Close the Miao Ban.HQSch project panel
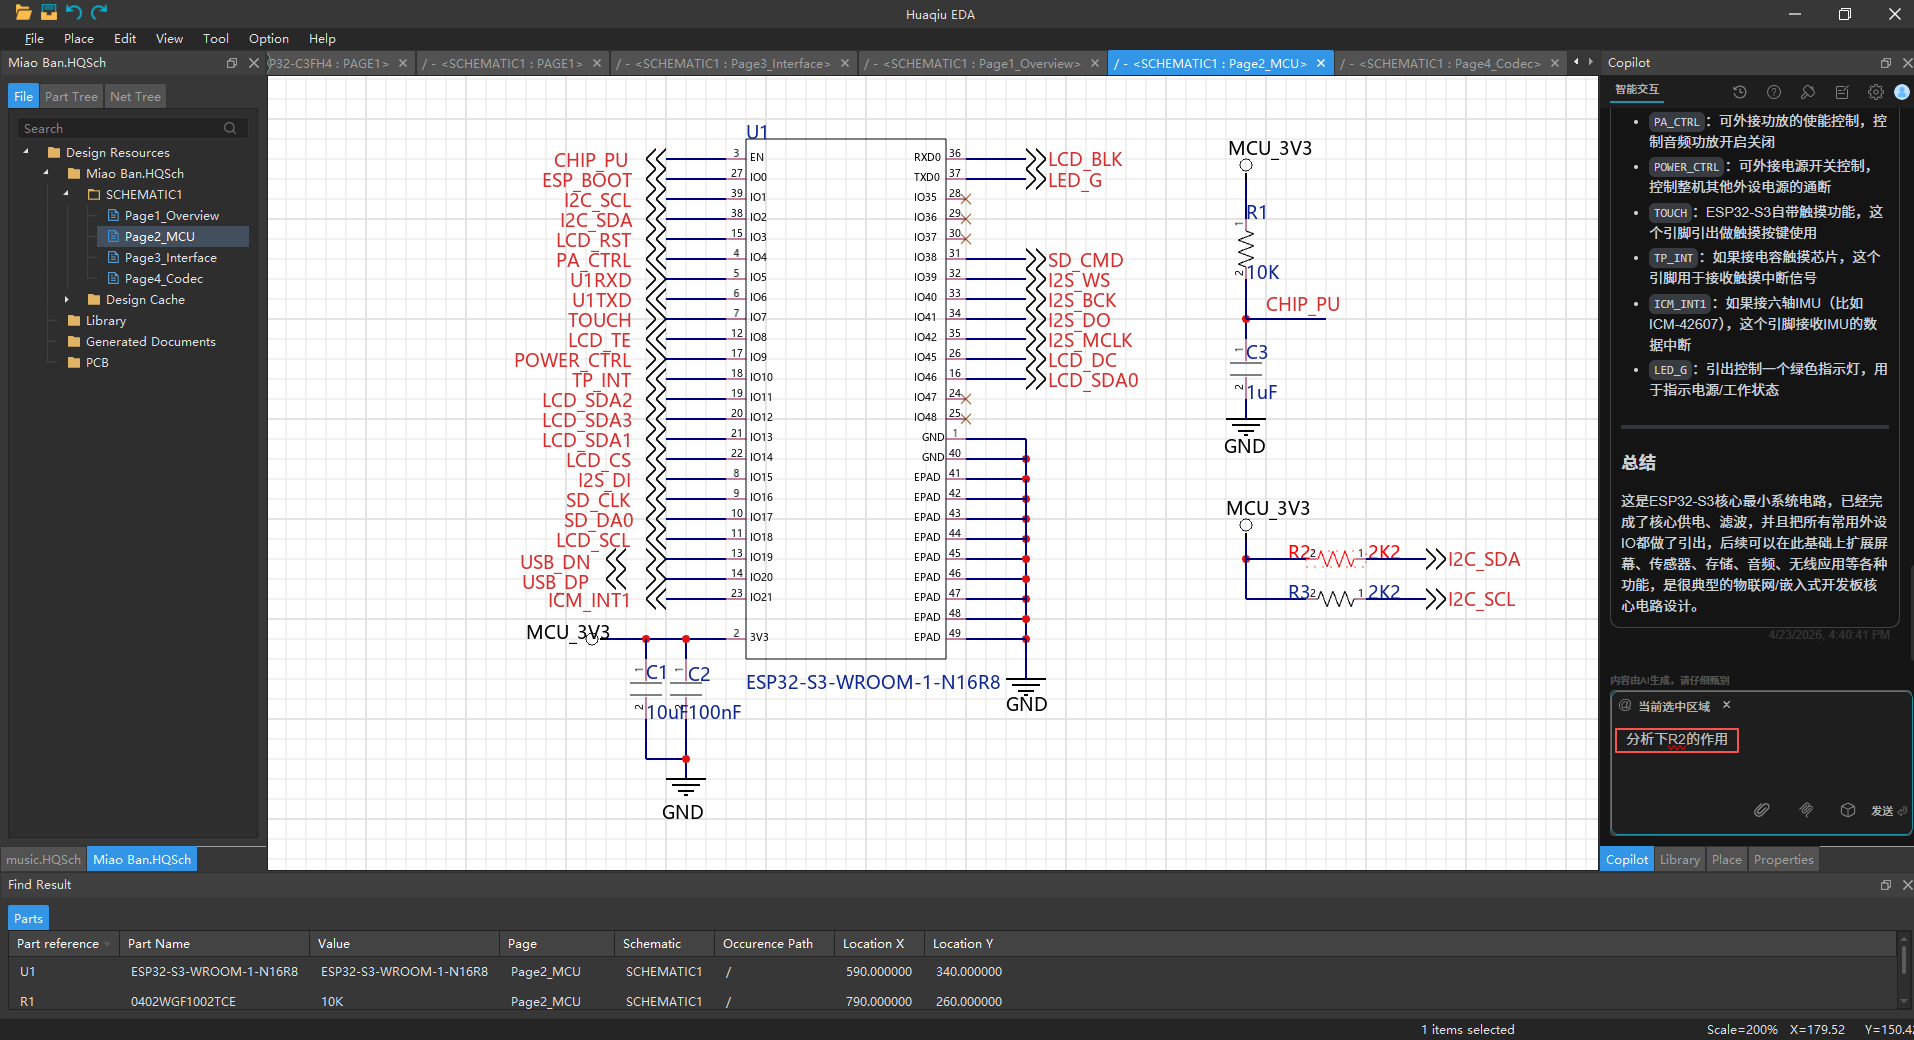This screenshot has height=1040, width=1914. coord(254,63)
